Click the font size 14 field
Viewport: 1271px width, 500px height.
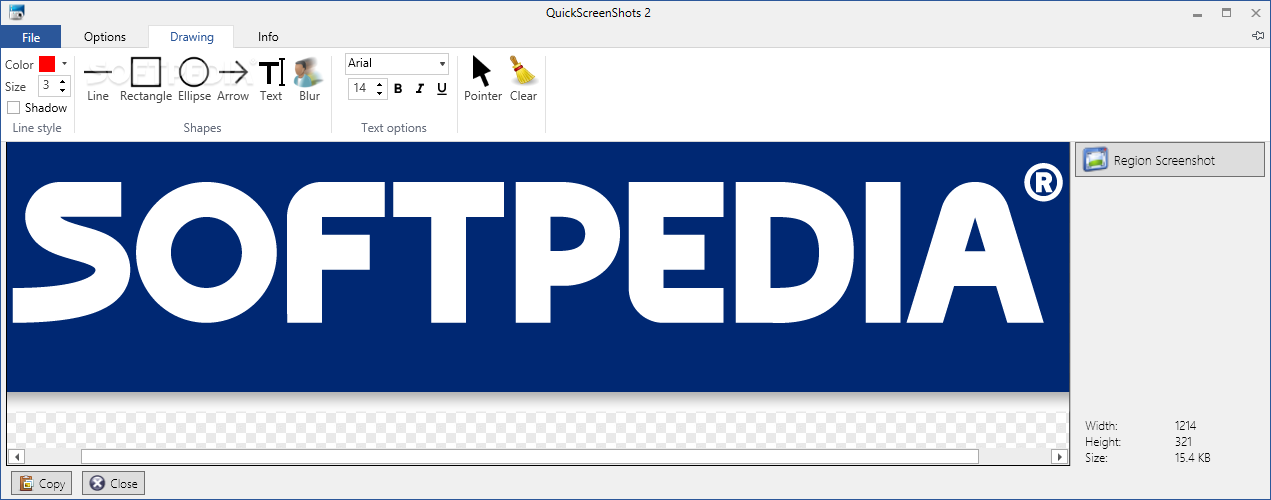pos(361,89)
